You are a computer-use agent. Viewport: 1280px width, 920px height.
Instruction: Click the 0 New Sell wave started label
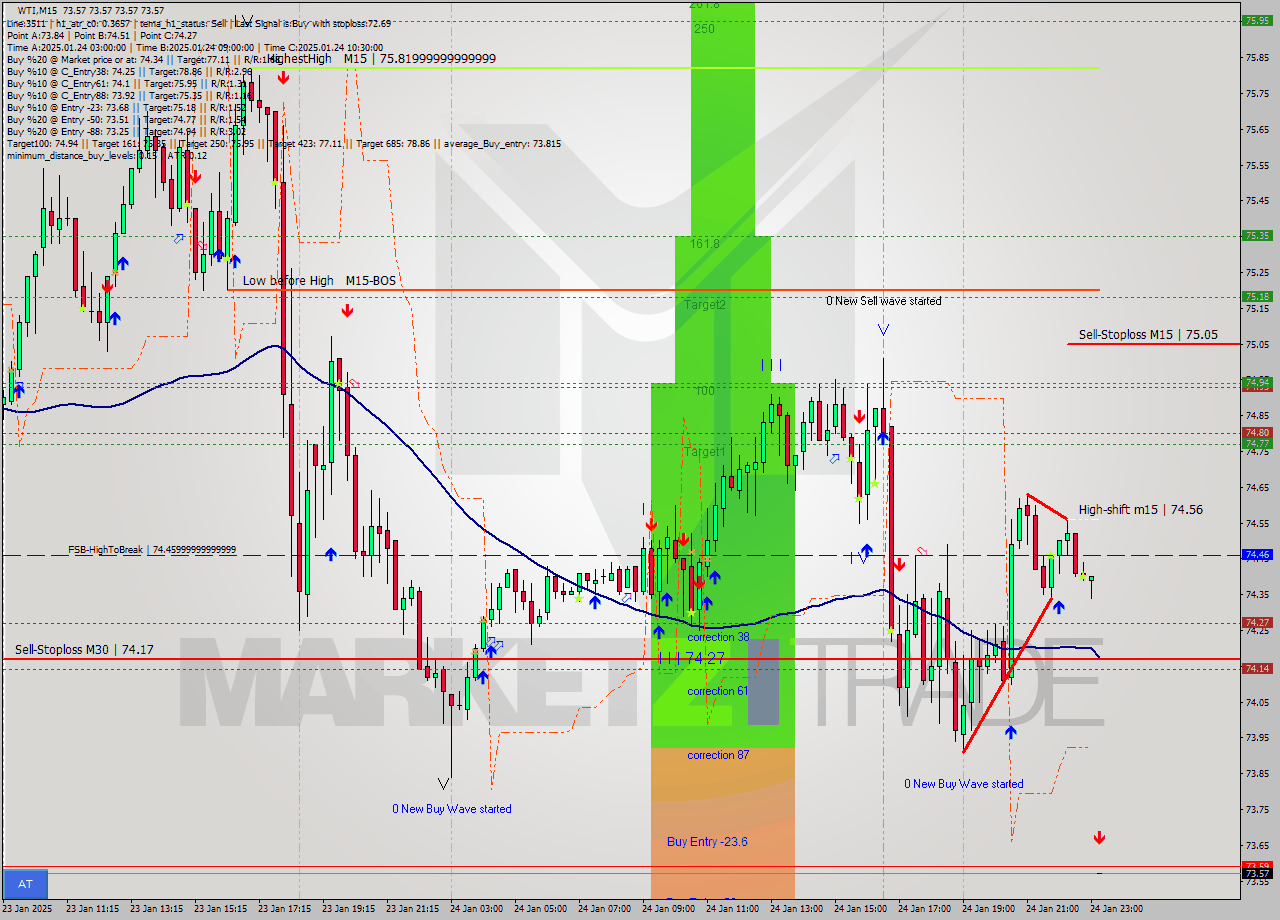(883, 301)
